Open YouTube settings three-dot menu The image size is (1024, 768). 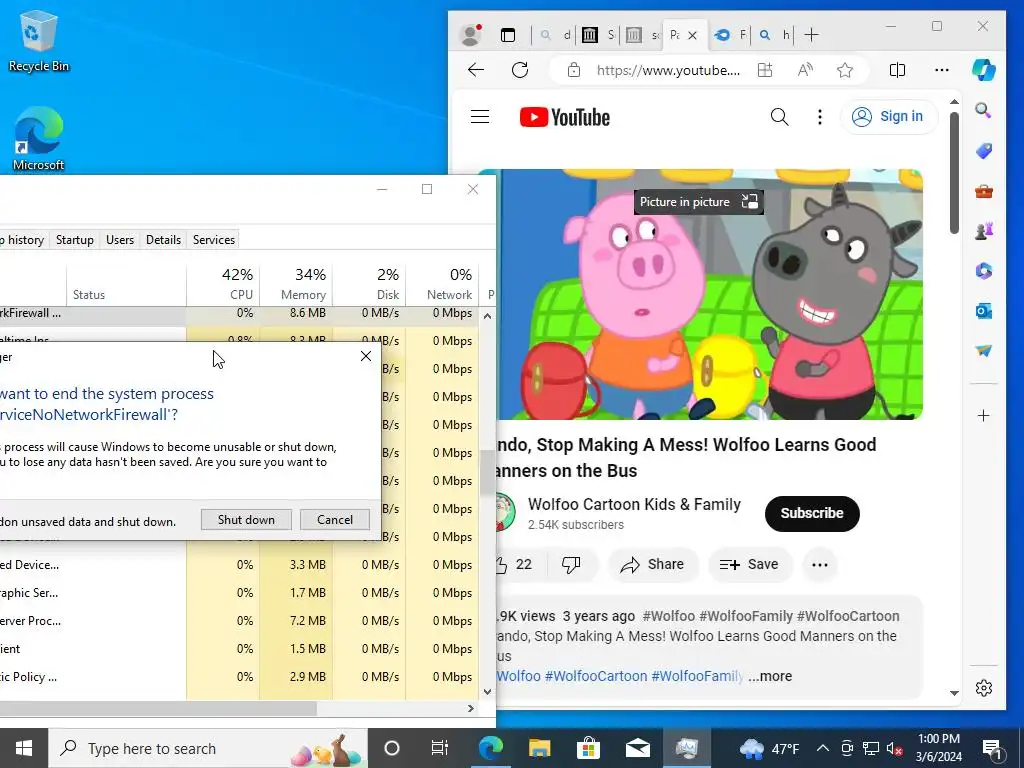pos(820,117)
